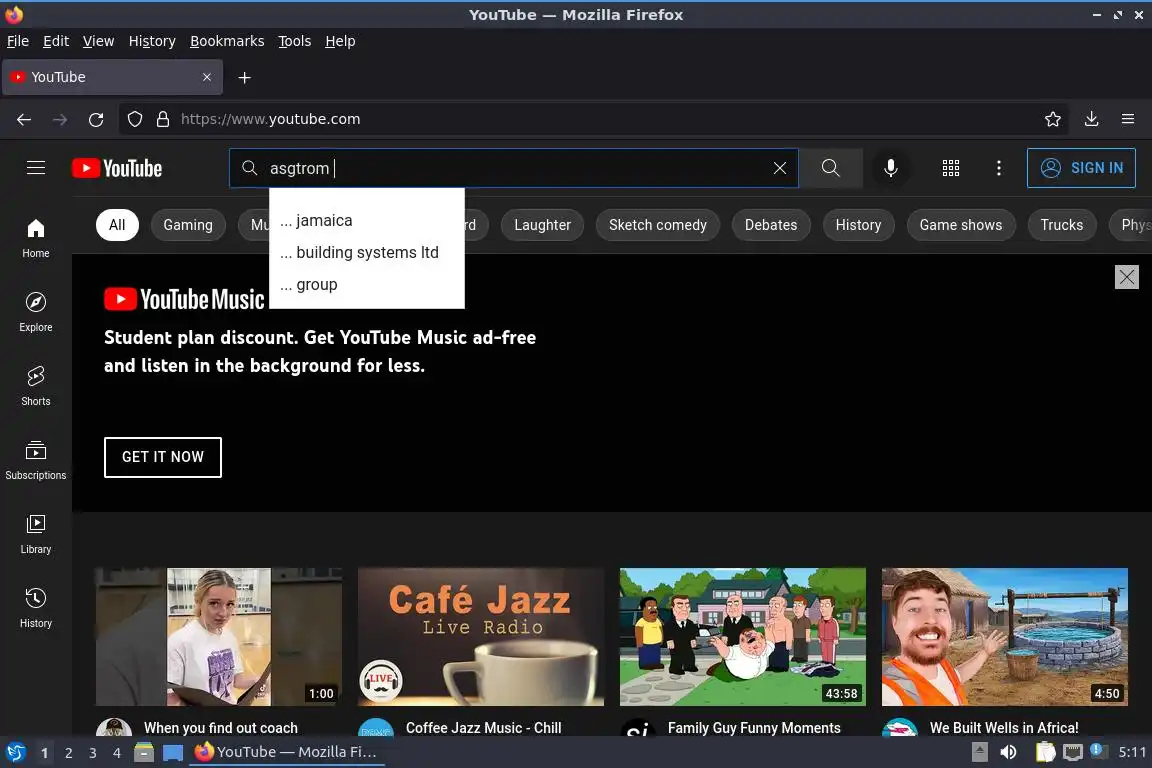Open Shorts in the sidebar
1152x768 pixels.
[x=35, y=387]
